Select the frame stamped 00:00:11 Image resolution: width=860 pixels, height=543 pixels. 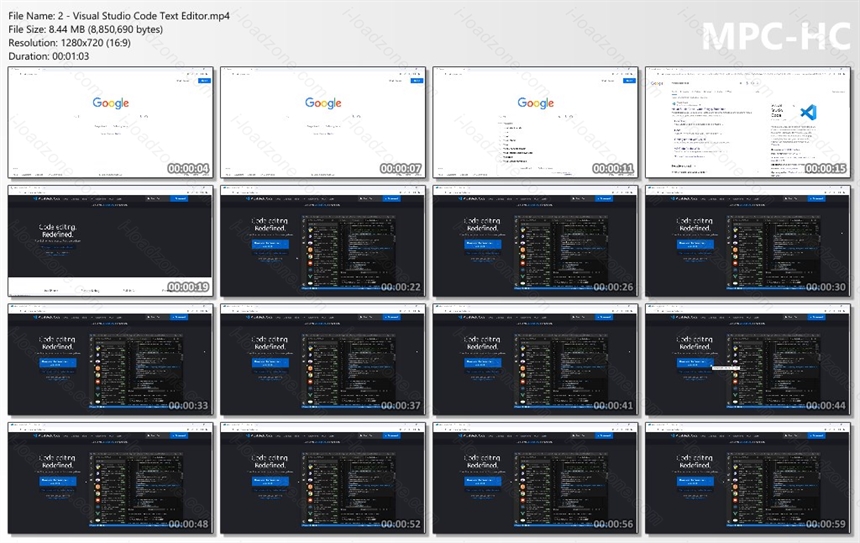535,123
